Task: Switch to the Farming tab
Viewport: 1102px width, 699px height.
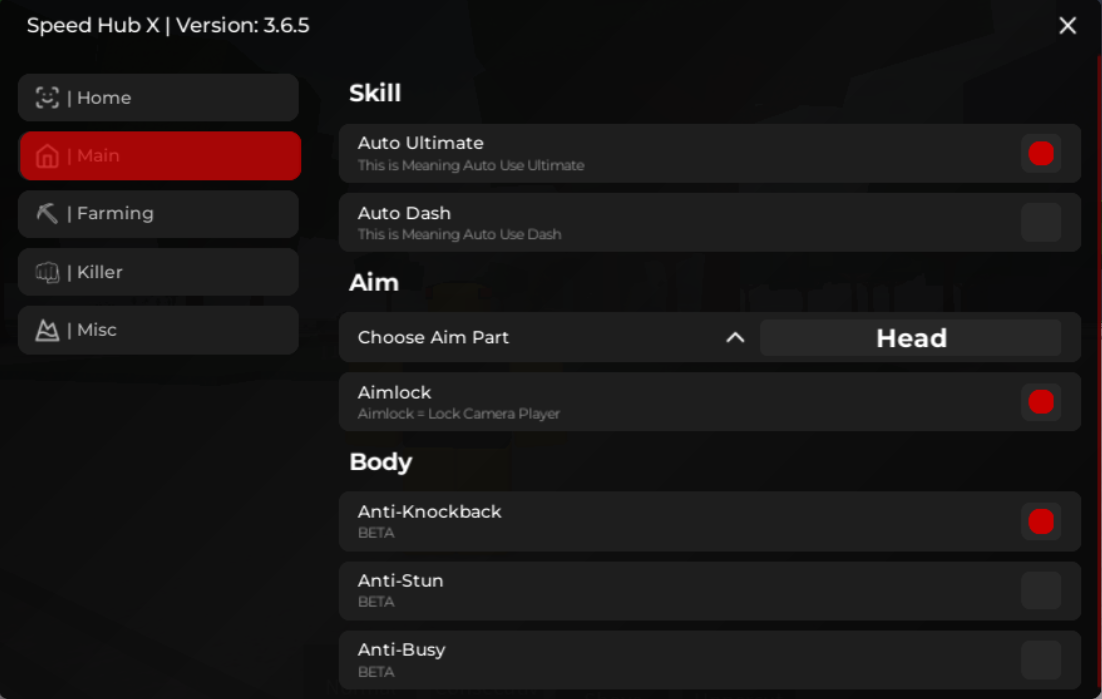Action: coord(158,213)
